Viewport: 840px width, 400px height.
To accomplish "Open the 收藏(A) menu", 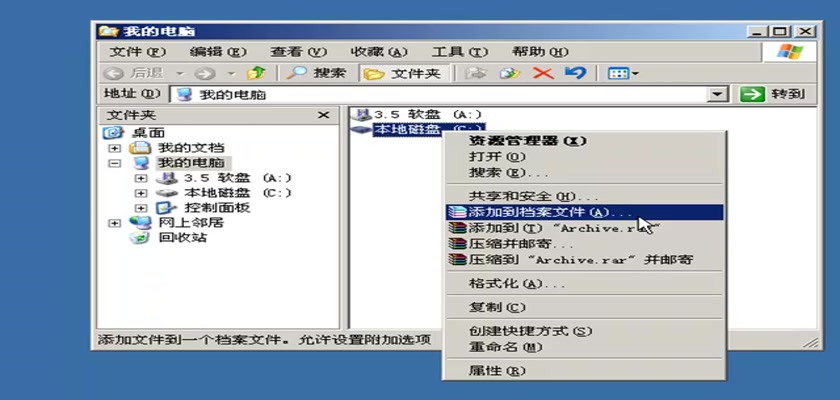I will click(379, 52).
